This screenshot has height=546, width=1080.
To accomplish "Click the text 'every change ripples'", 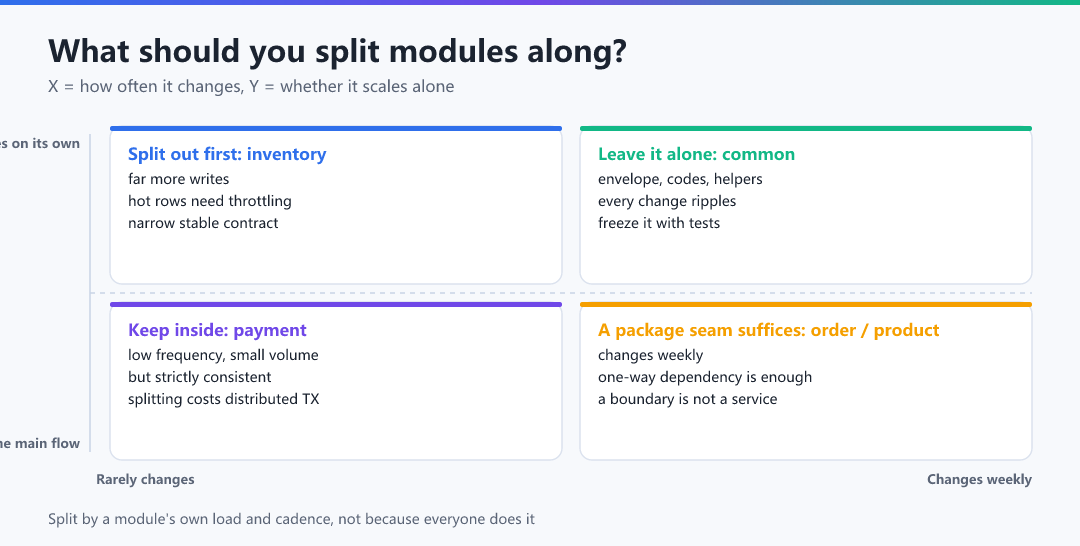I will (x=667, y=201).
